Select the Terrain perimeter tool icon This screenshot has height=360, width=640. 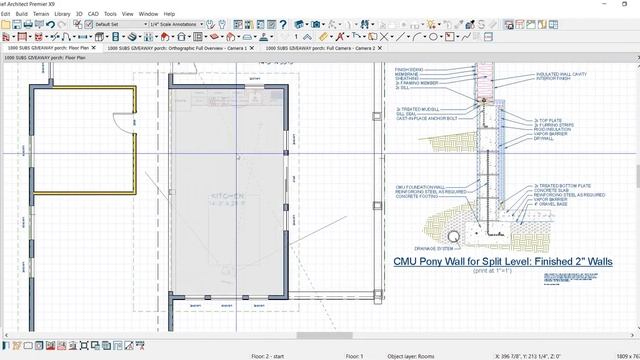click(x=247, y=37)
